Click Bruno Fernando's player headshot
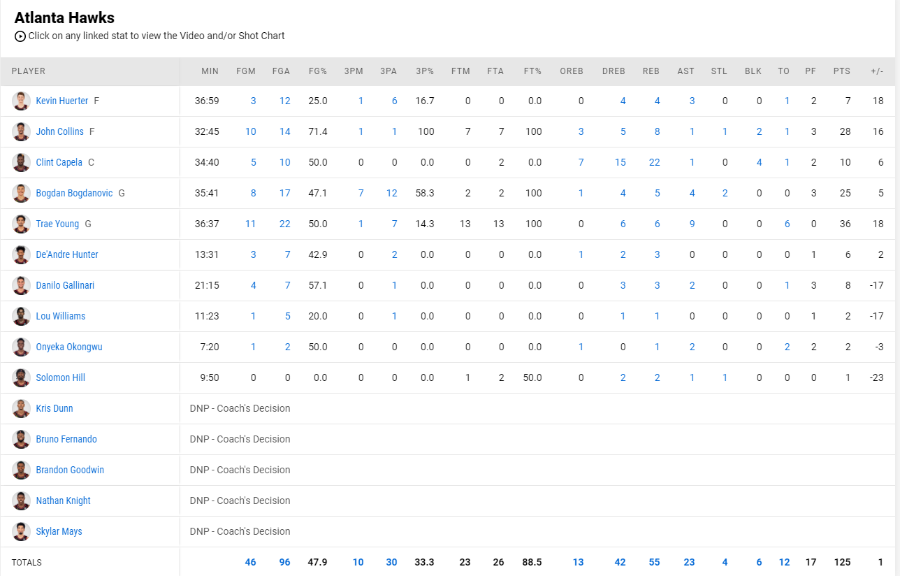The image size is (900, 576). [21, 439]
